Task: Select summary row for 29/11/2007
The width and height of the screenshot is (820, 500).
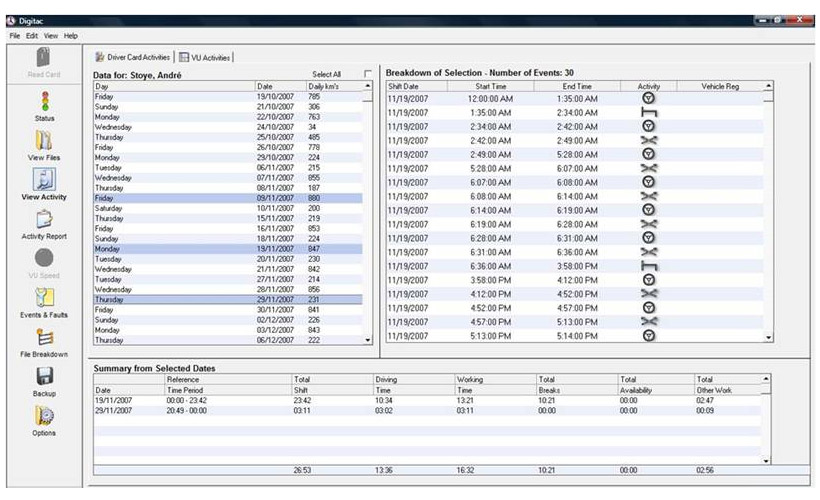Action: point(427,411)
